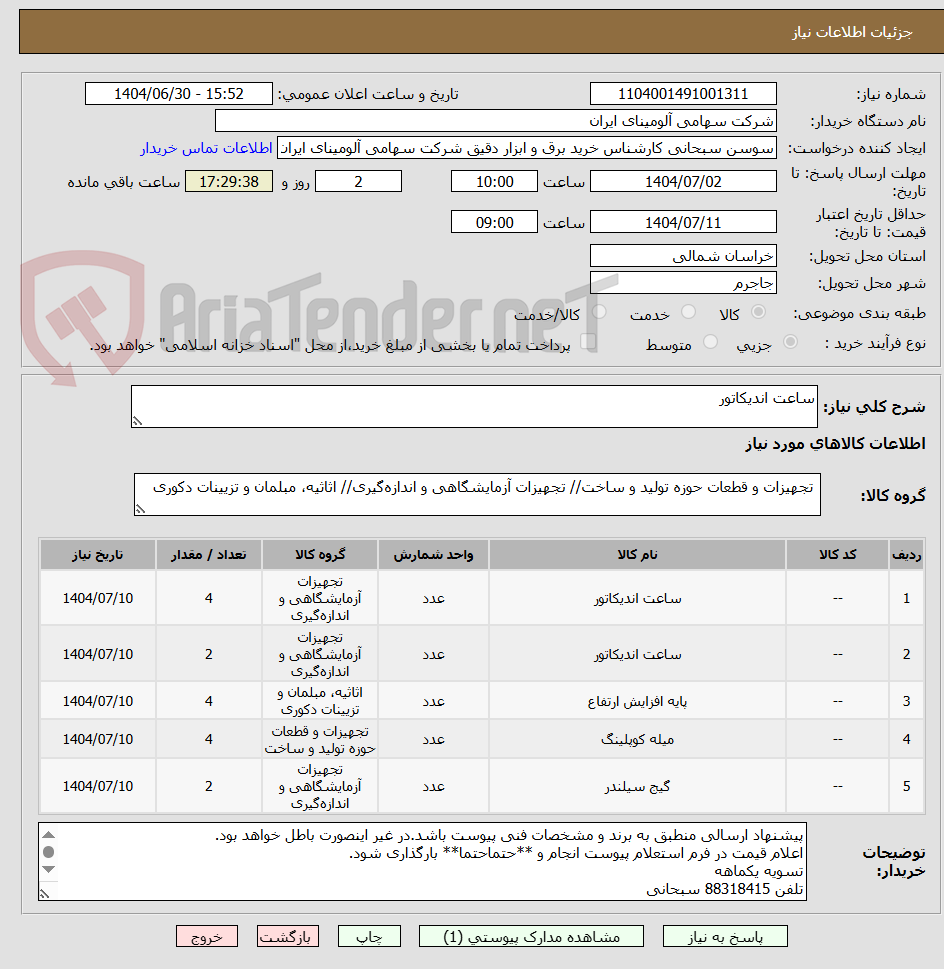Select the کالا/خدمت subject radio button
This screenshot has height=969, width=944.
(599, 312)
